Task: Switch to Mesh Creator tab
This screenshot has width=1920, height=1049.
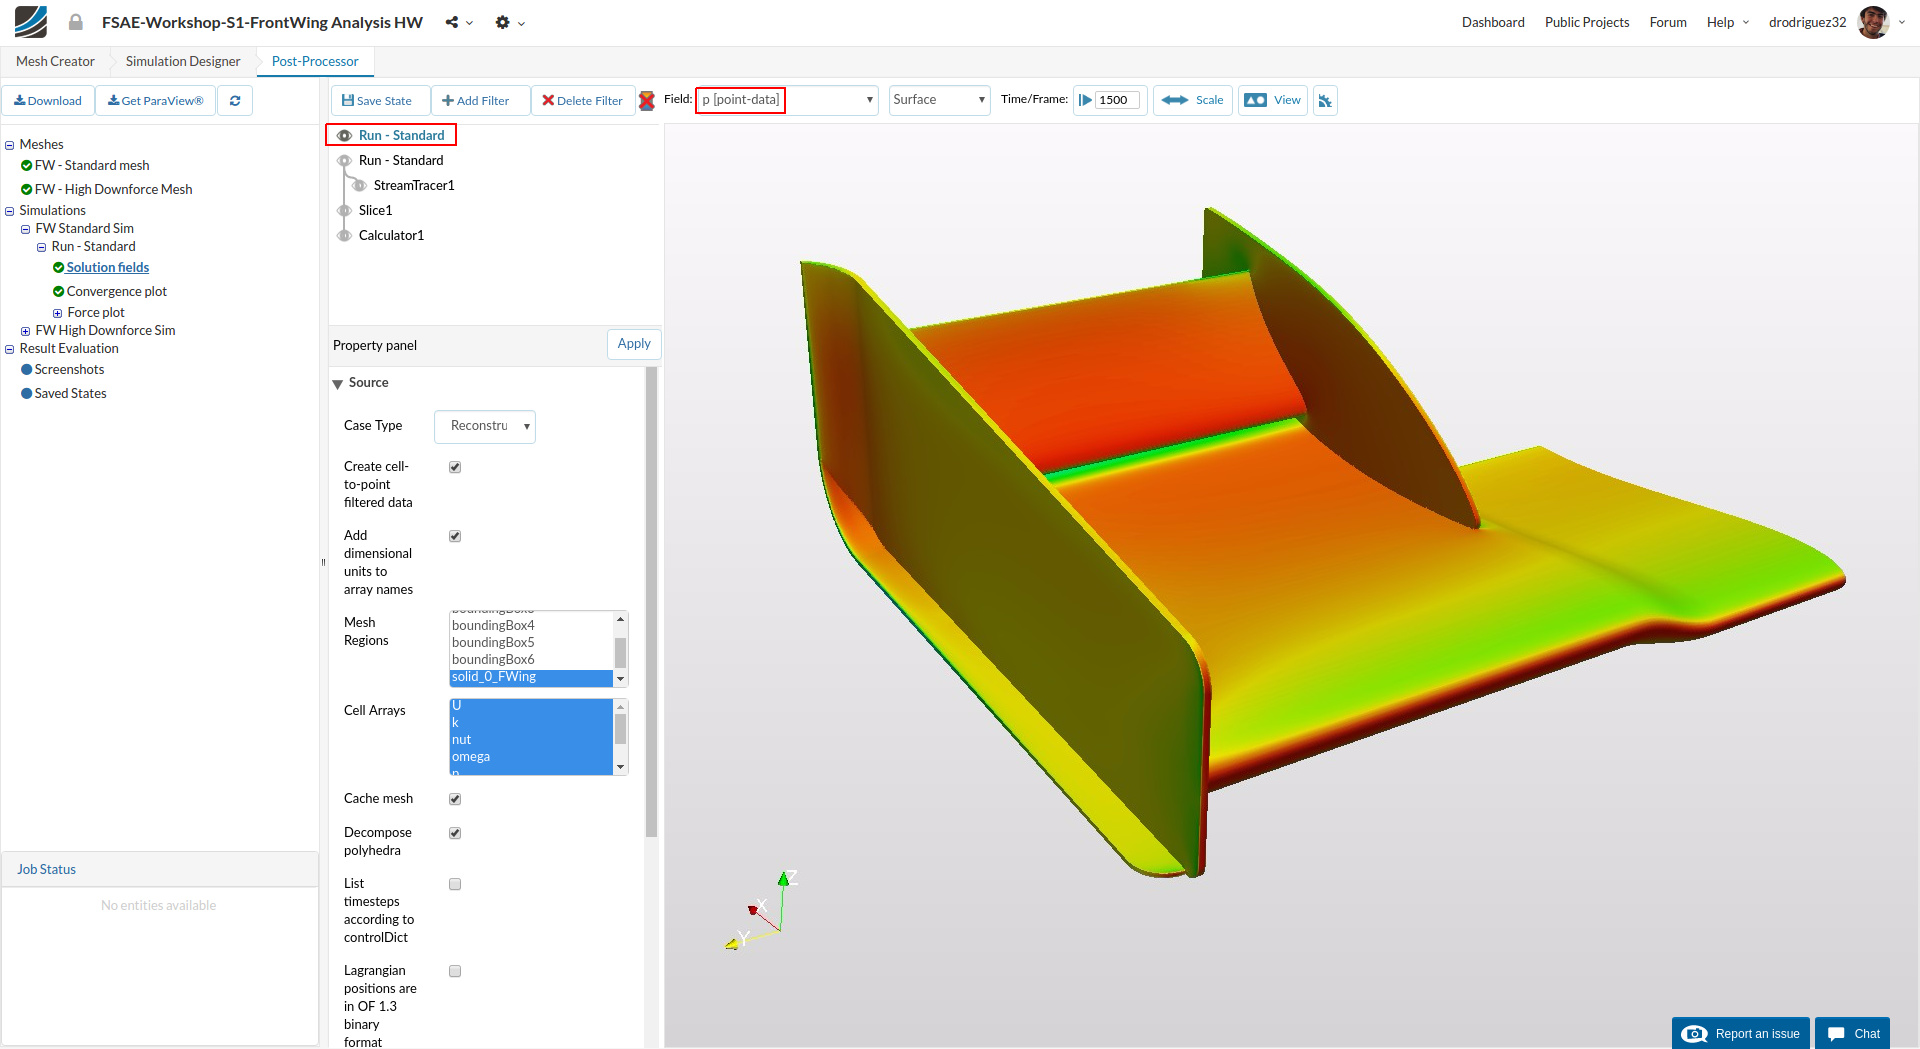Action: [55, 62]
